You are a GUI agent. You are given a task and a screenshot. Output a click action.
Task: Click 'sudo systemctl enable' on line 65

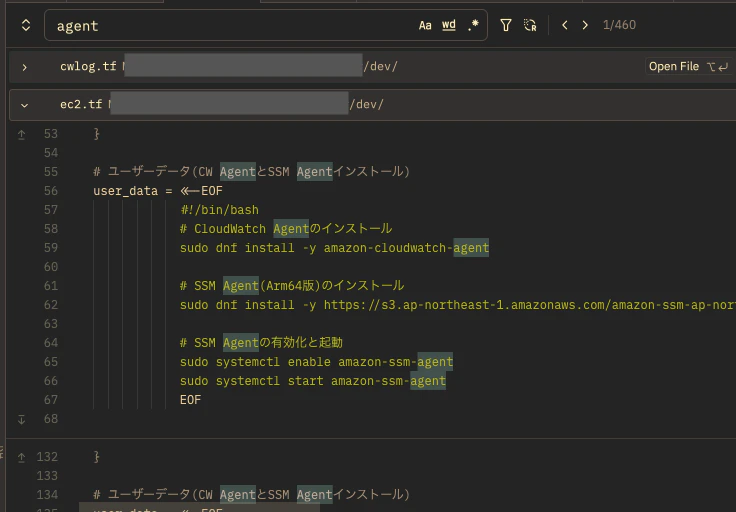(x=255, y=362)
